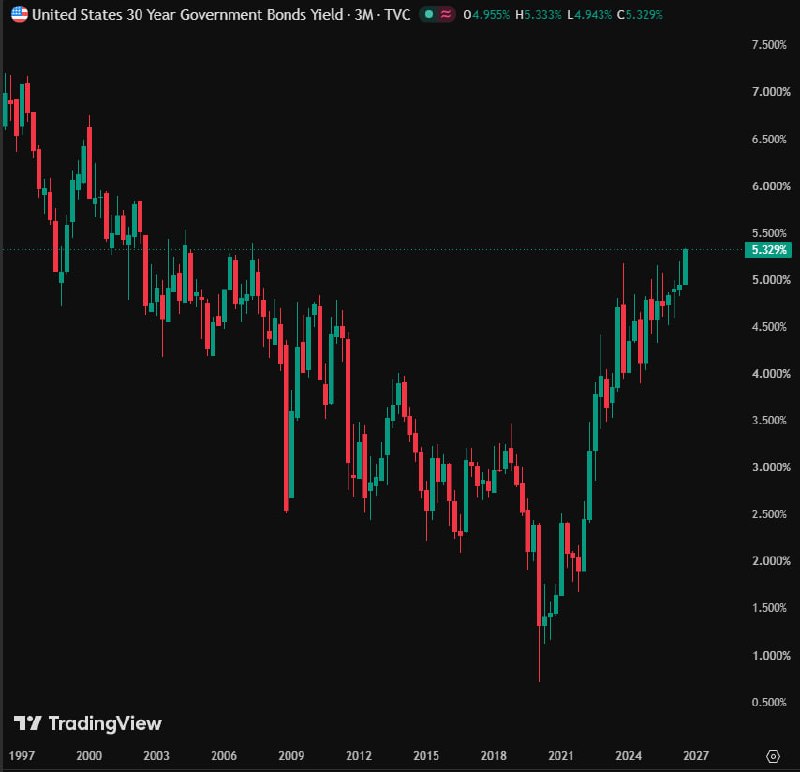Viewport: 800px width, 772px height.
Task: Click the 2.500% price axis label
Action: pos(769,514)
